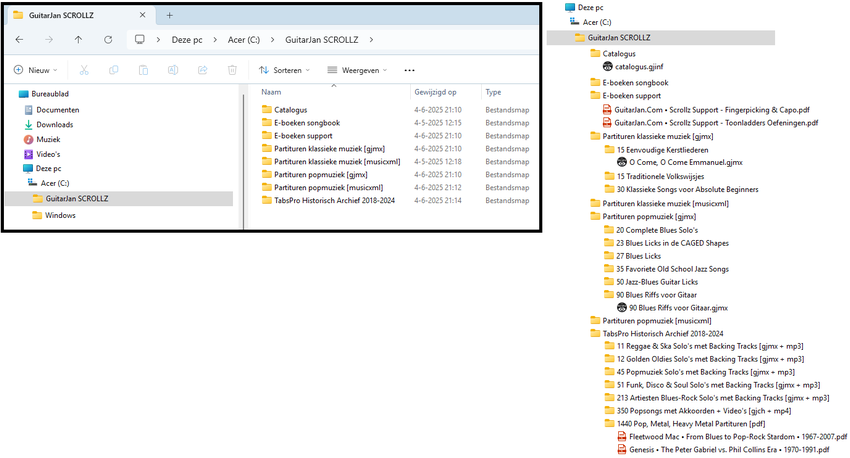Open the Weergeven dropdown
This screenshot has width=850, height=458.
357,70
